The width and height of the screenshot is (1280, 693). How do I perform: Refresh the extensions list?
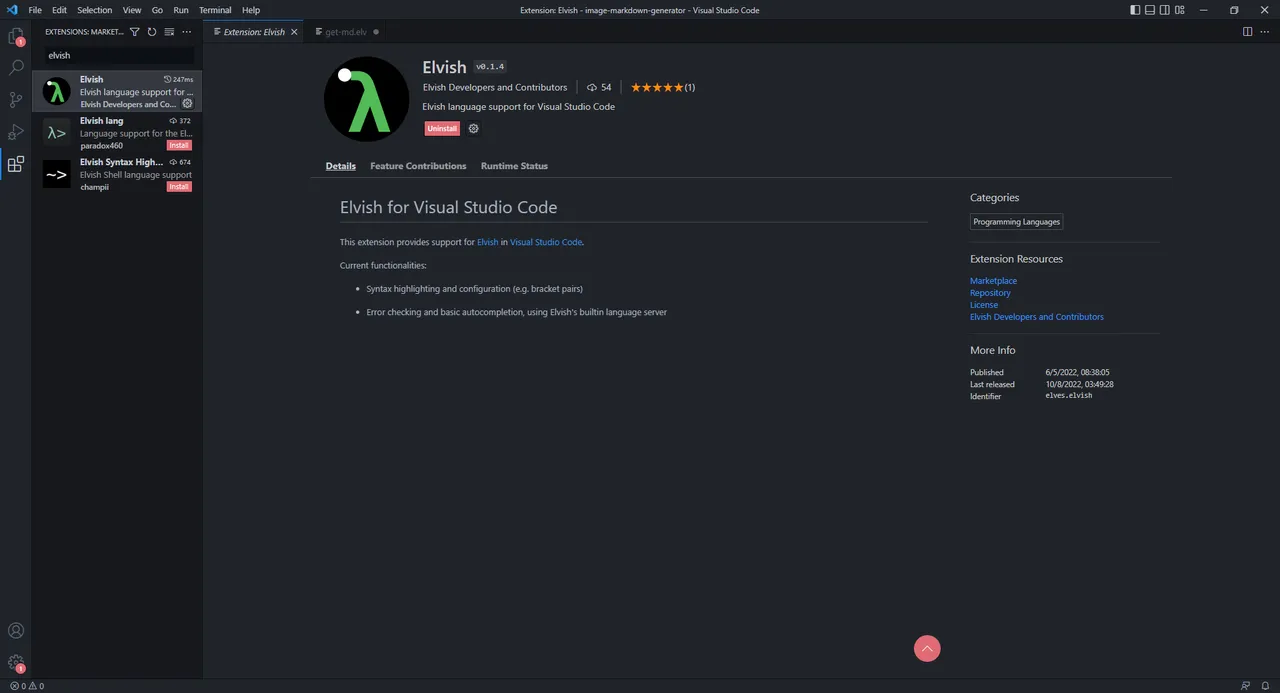coord(152,32)
